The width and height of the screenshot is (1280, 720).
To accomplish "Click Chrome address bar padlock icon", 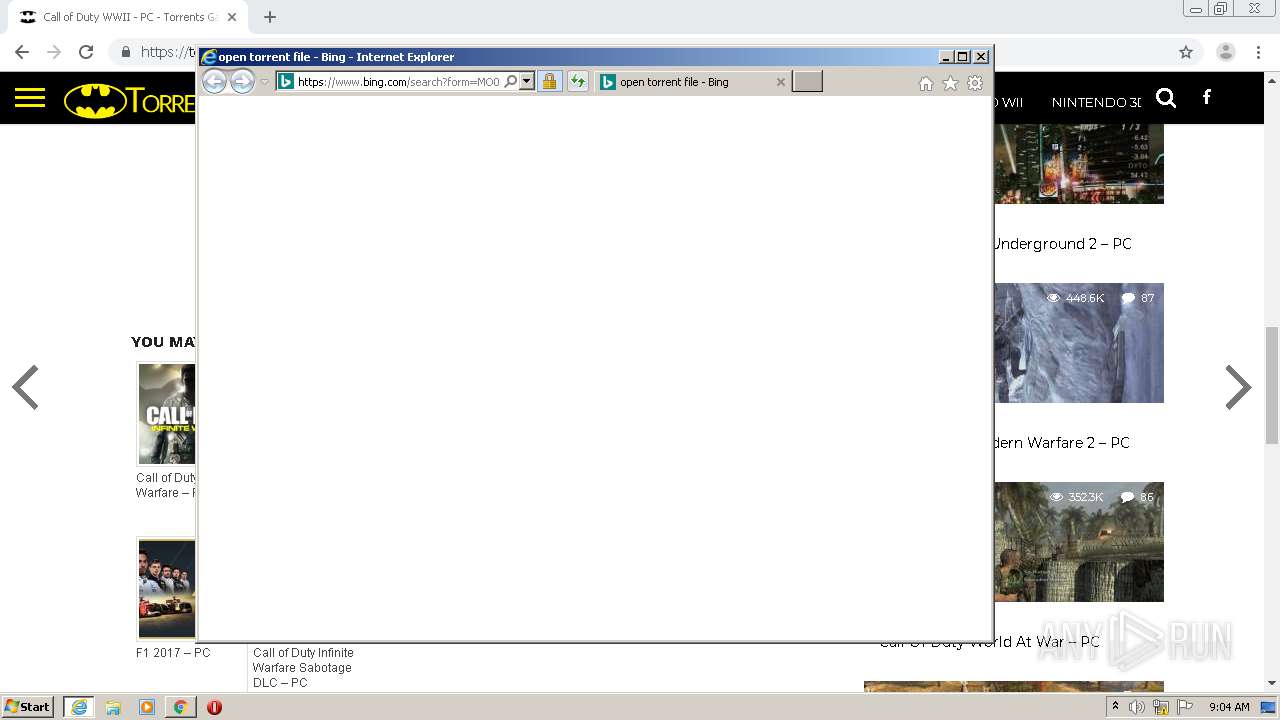I will (x=125, y=52).
